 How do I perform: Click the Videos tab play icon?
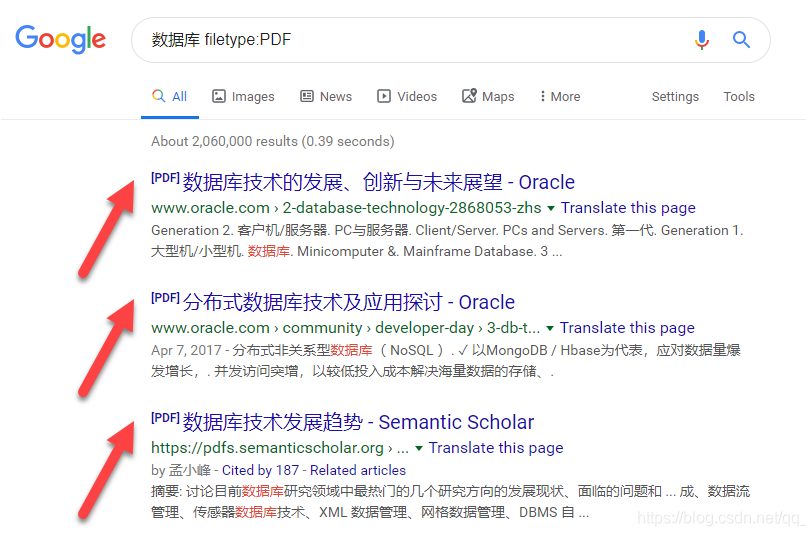coord(383,96)
